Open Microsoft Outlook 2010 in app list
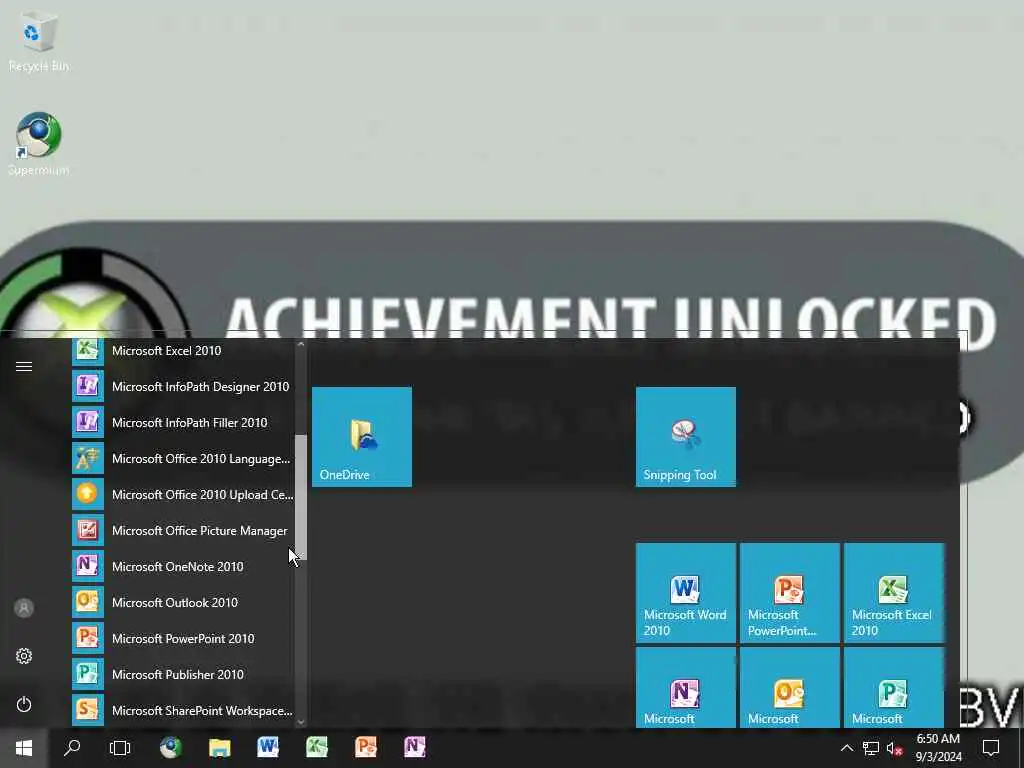 tap(182, 602)
